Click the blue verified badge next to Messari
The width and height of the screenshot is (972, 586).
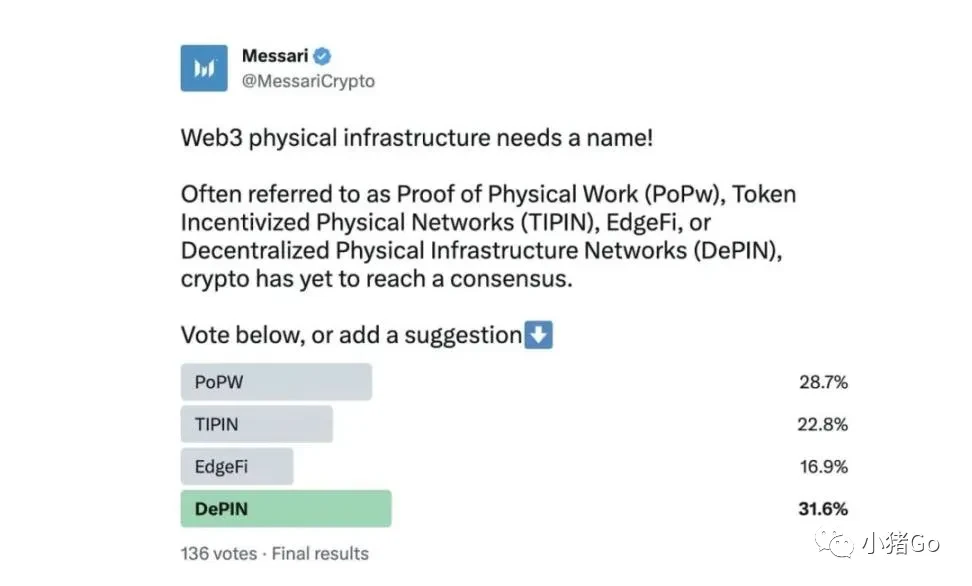(x=323, y=56)
